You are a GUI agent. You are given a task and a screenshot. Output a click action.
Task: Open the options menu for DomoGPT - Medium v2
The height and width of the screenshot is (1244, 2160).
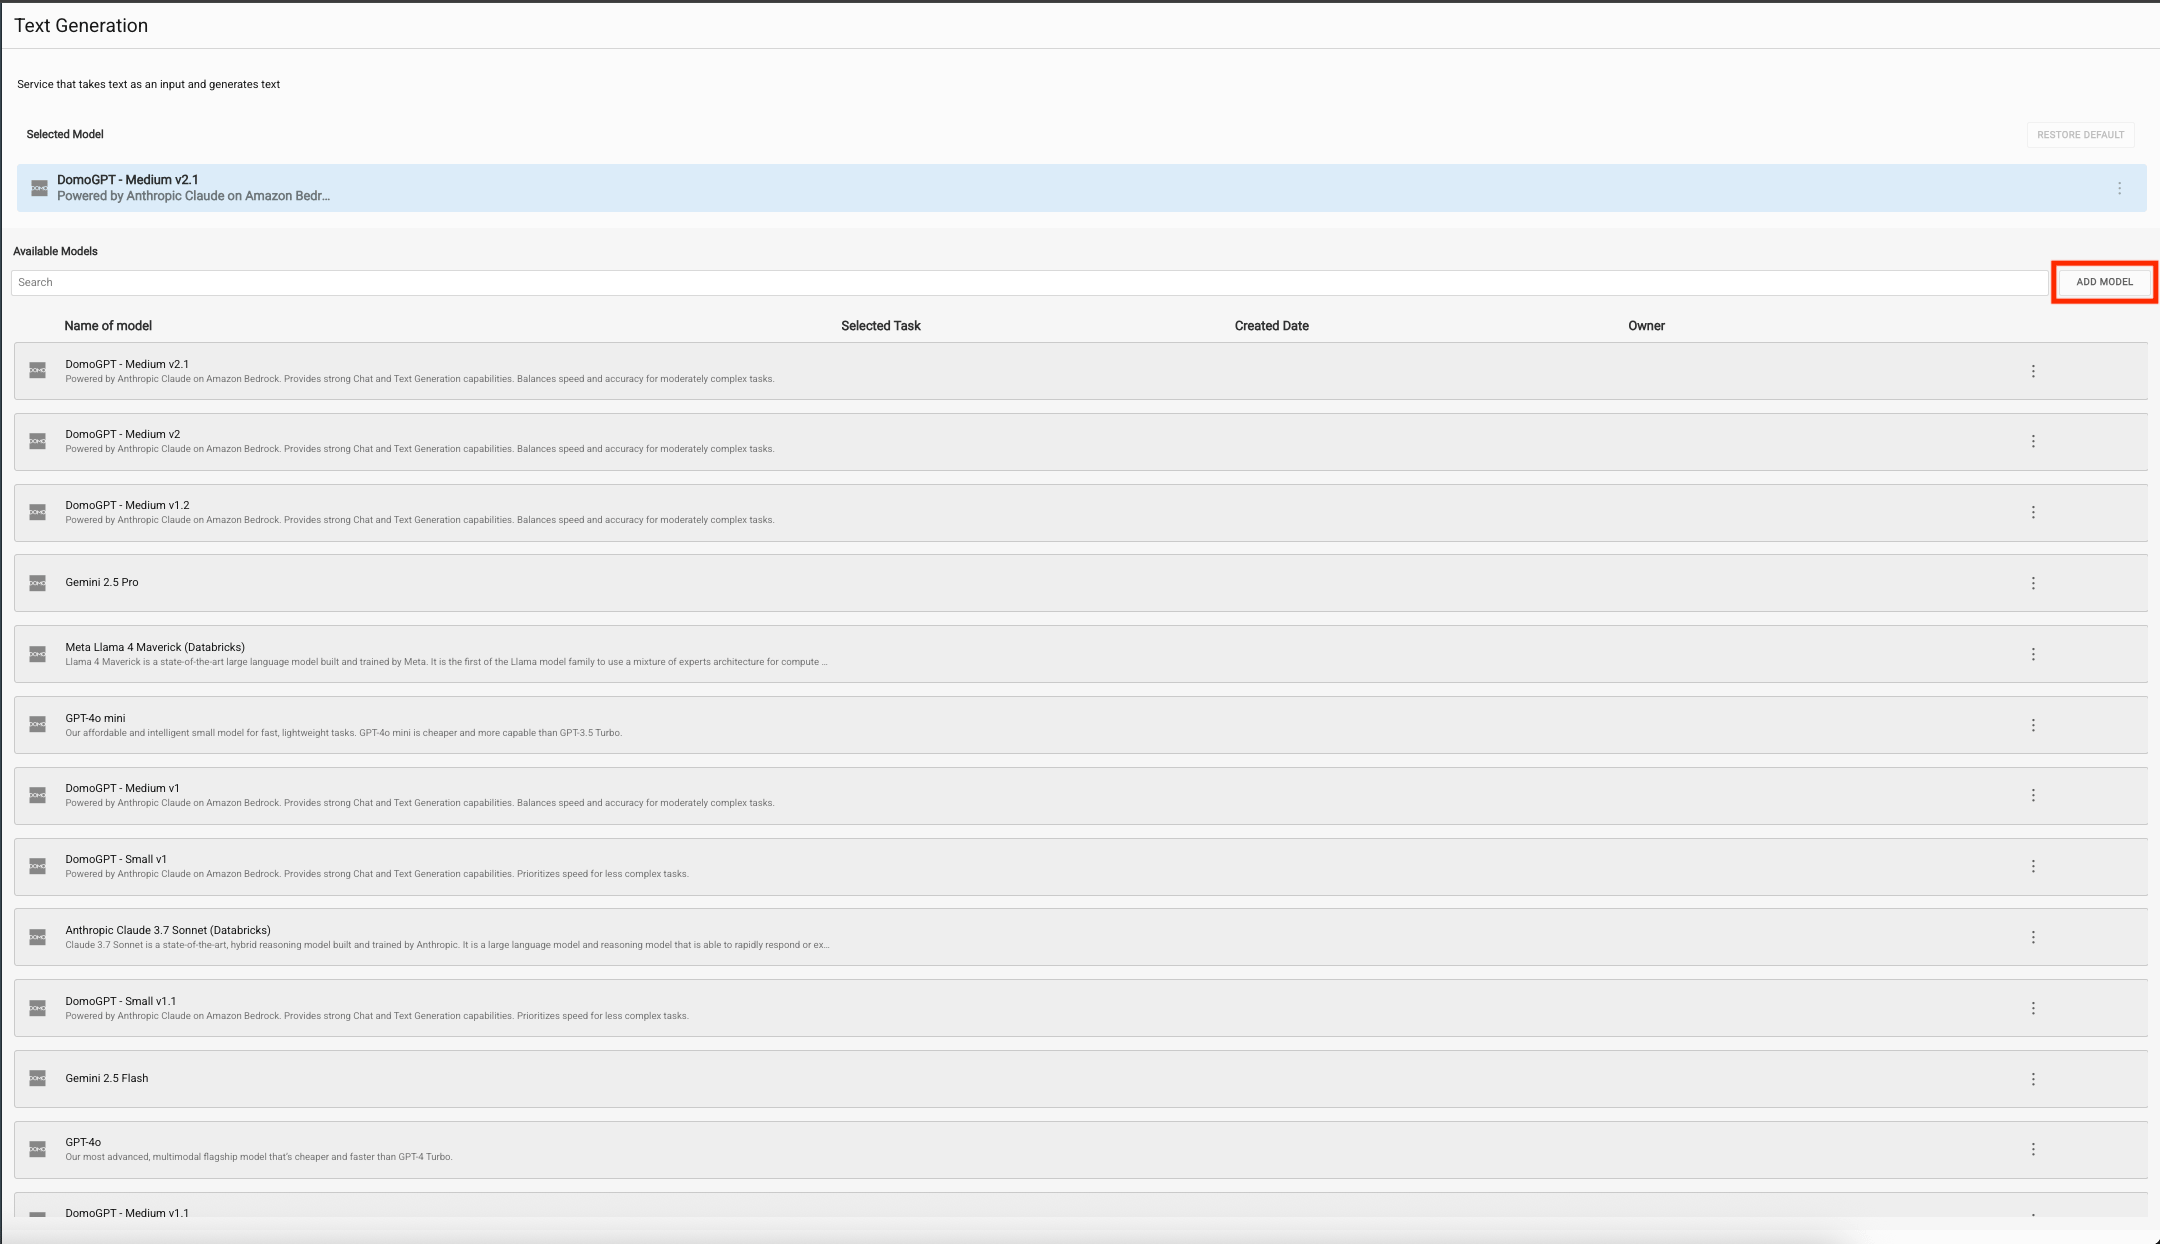pos(2033,441)
